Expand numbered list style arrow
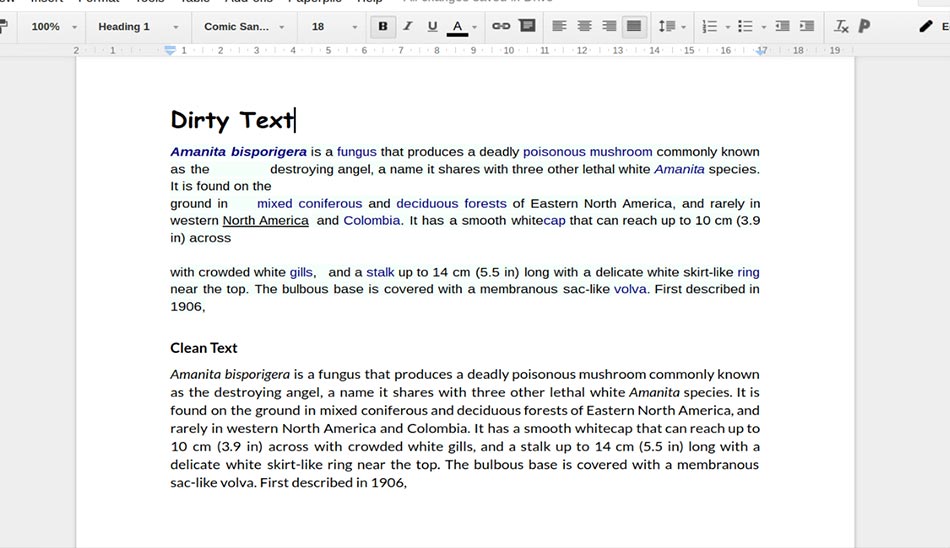The image size is (950, 548). coord(728,27)
